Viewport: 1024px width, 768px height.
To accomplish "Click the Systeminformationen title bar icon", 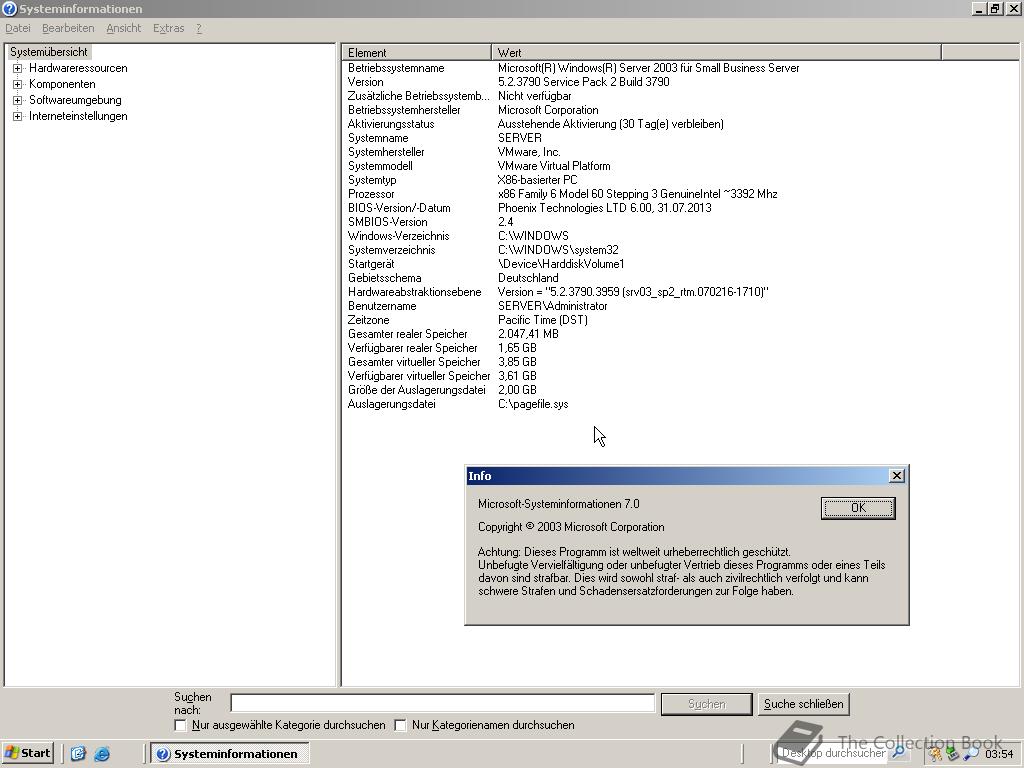I will [x=9, y=8].
